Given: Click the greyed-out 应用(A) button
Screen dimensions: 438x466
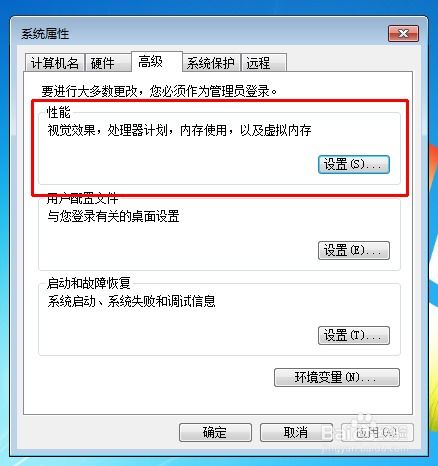Looking at the screenshot, I should tap(377, 433).
